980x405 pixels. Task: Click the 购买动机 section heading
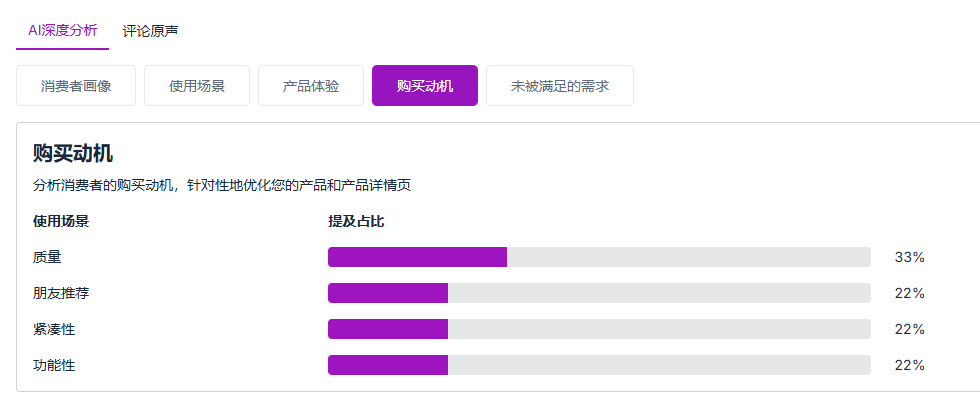(72, 153)
